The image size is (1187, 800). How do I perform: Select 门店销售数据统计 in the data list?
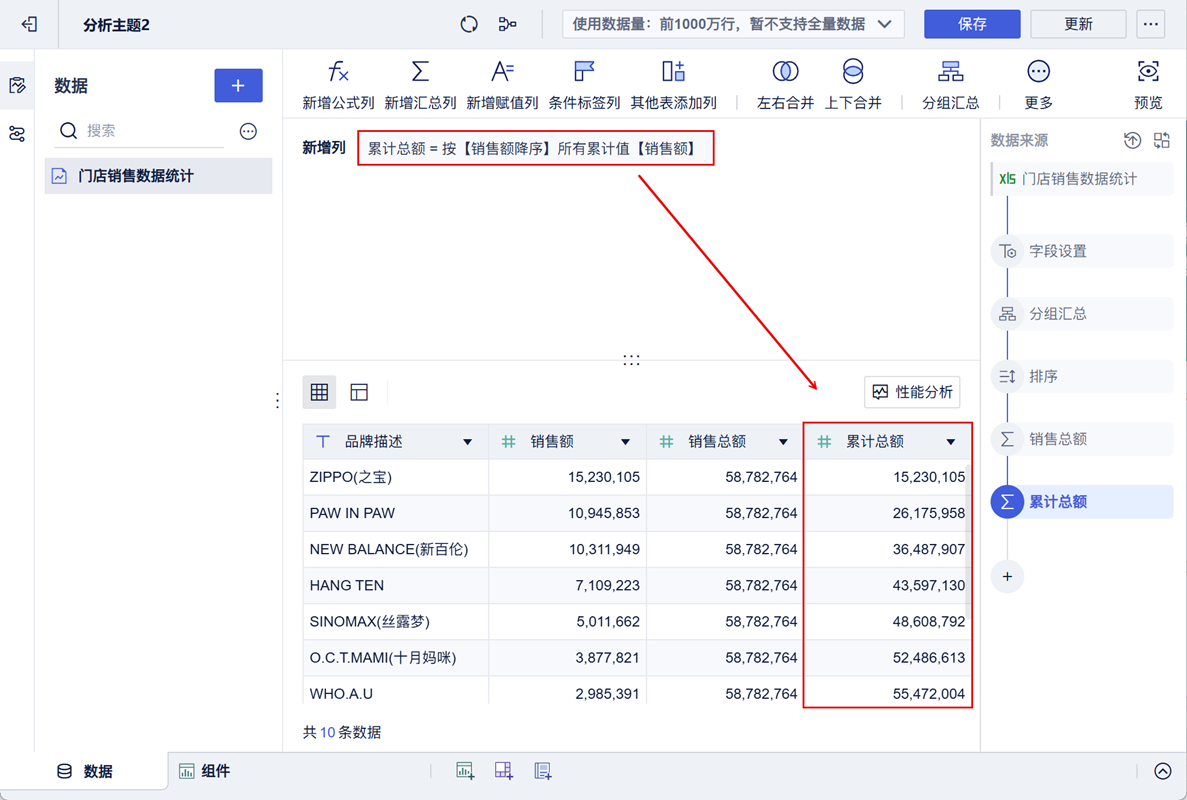click(x=136, y=176)
